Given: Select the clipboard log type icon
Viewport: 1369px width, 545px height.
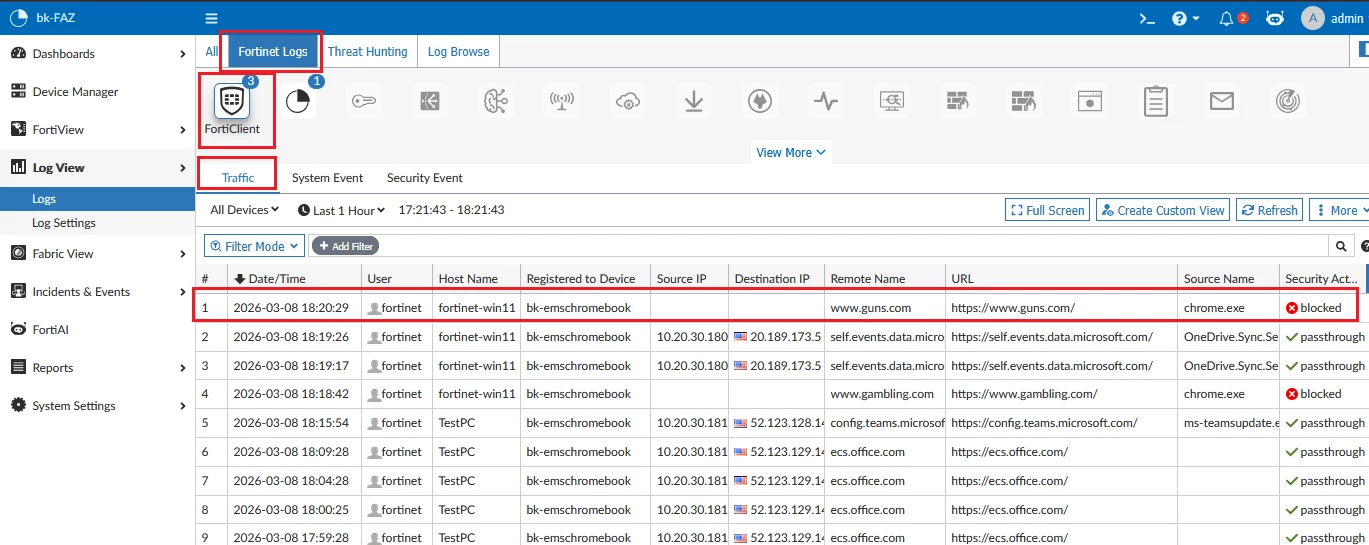Looking at the screenshot, I should pos(1156,101).
